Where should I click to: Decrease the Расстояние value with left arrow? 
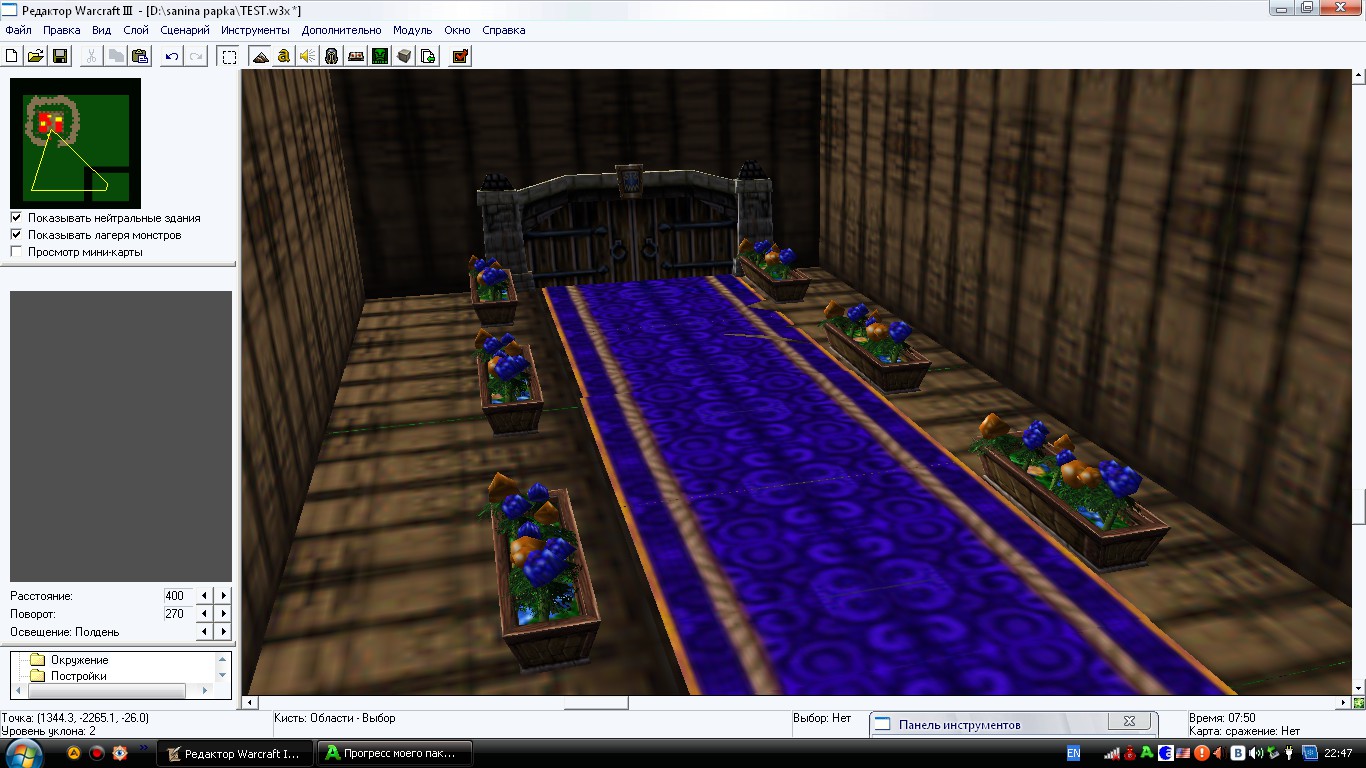[x=205, y=595]
